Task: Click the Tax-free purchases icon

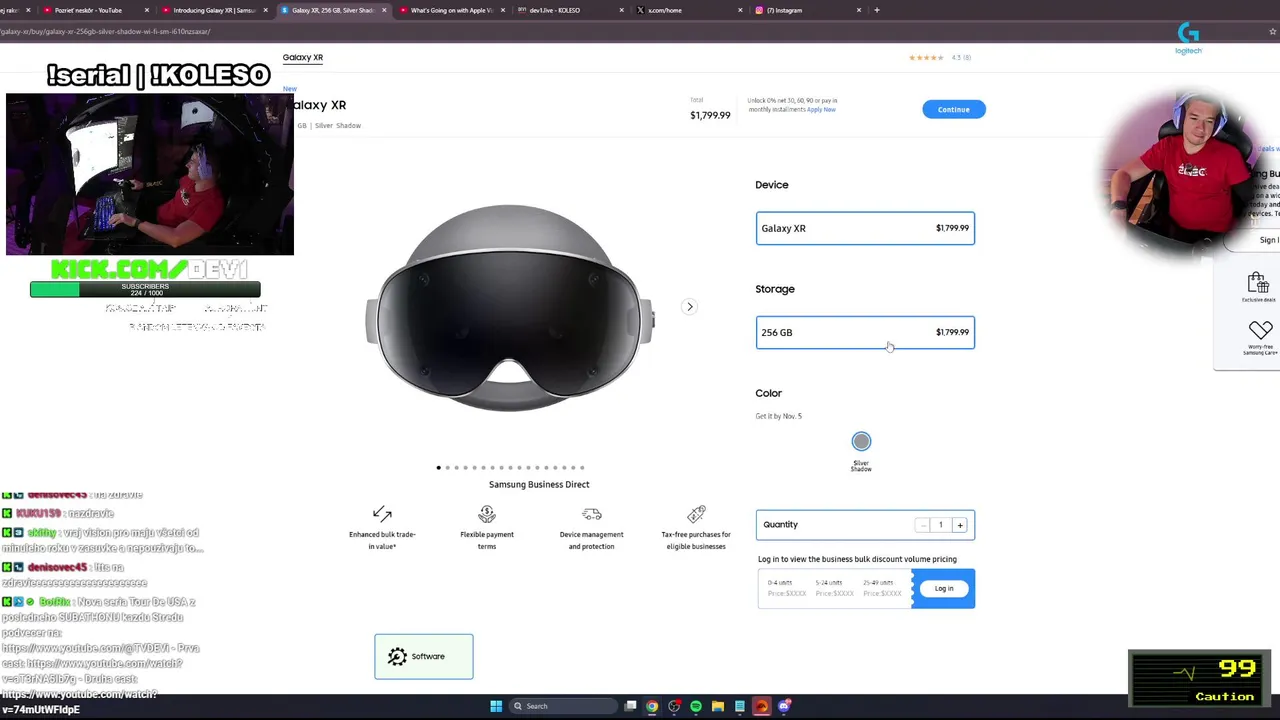Action: tap(696, 514)
